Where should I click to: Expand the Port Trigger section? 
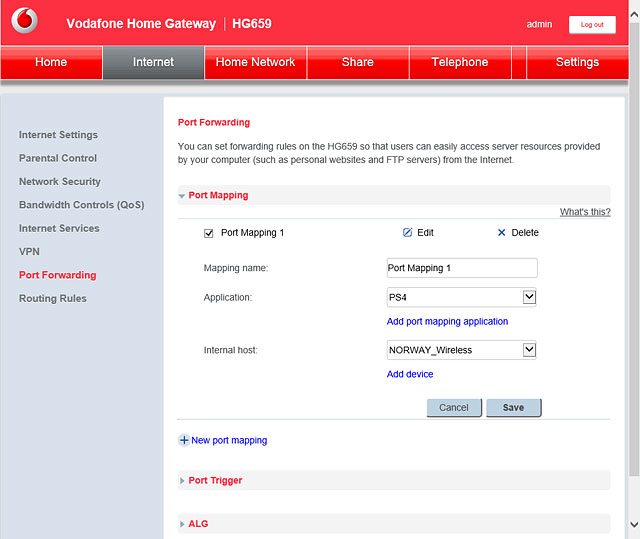[x=394, y=480]
